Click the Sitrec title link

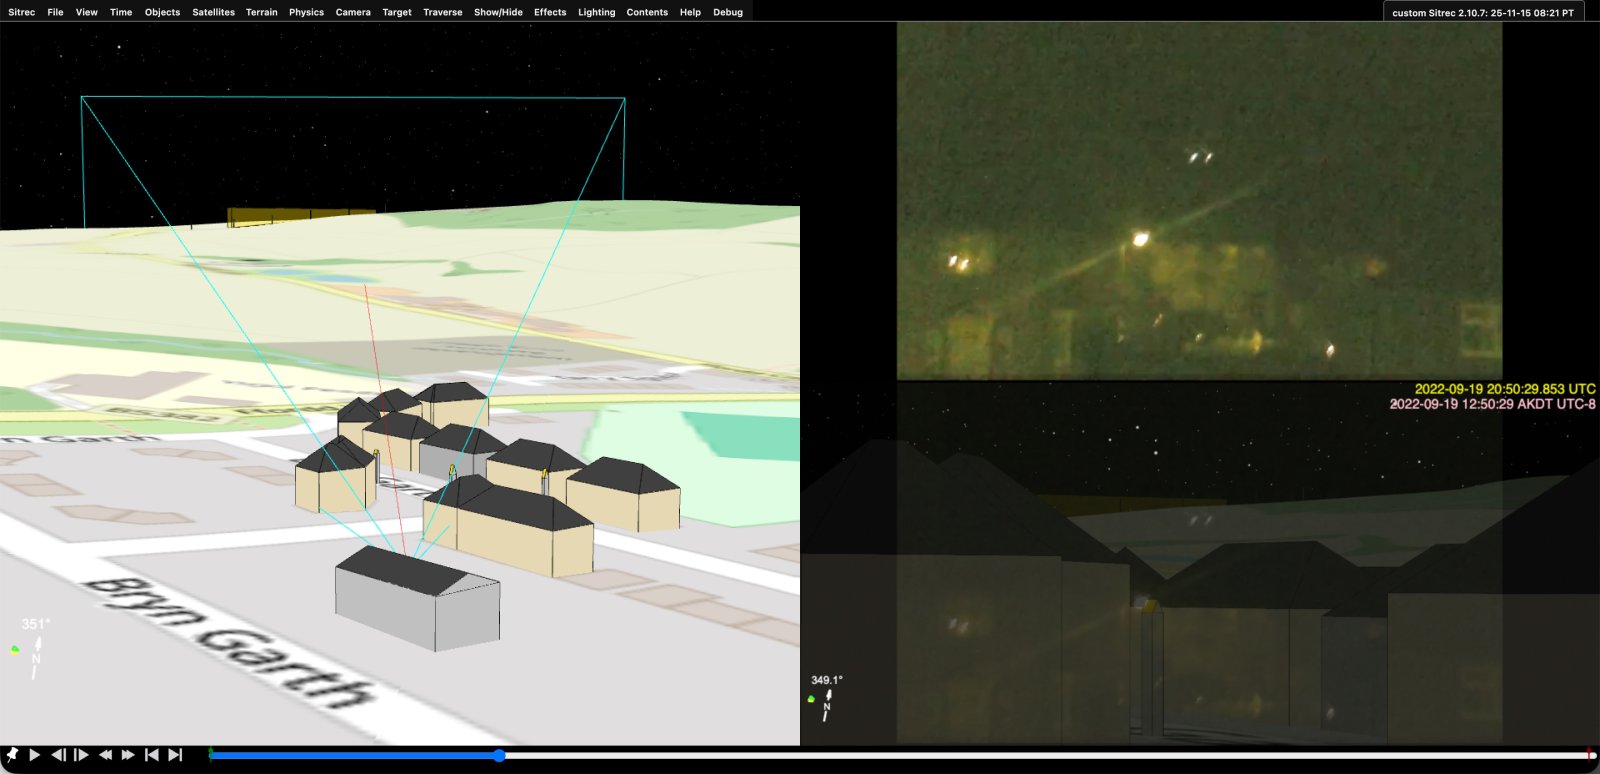tap(21, 12)
